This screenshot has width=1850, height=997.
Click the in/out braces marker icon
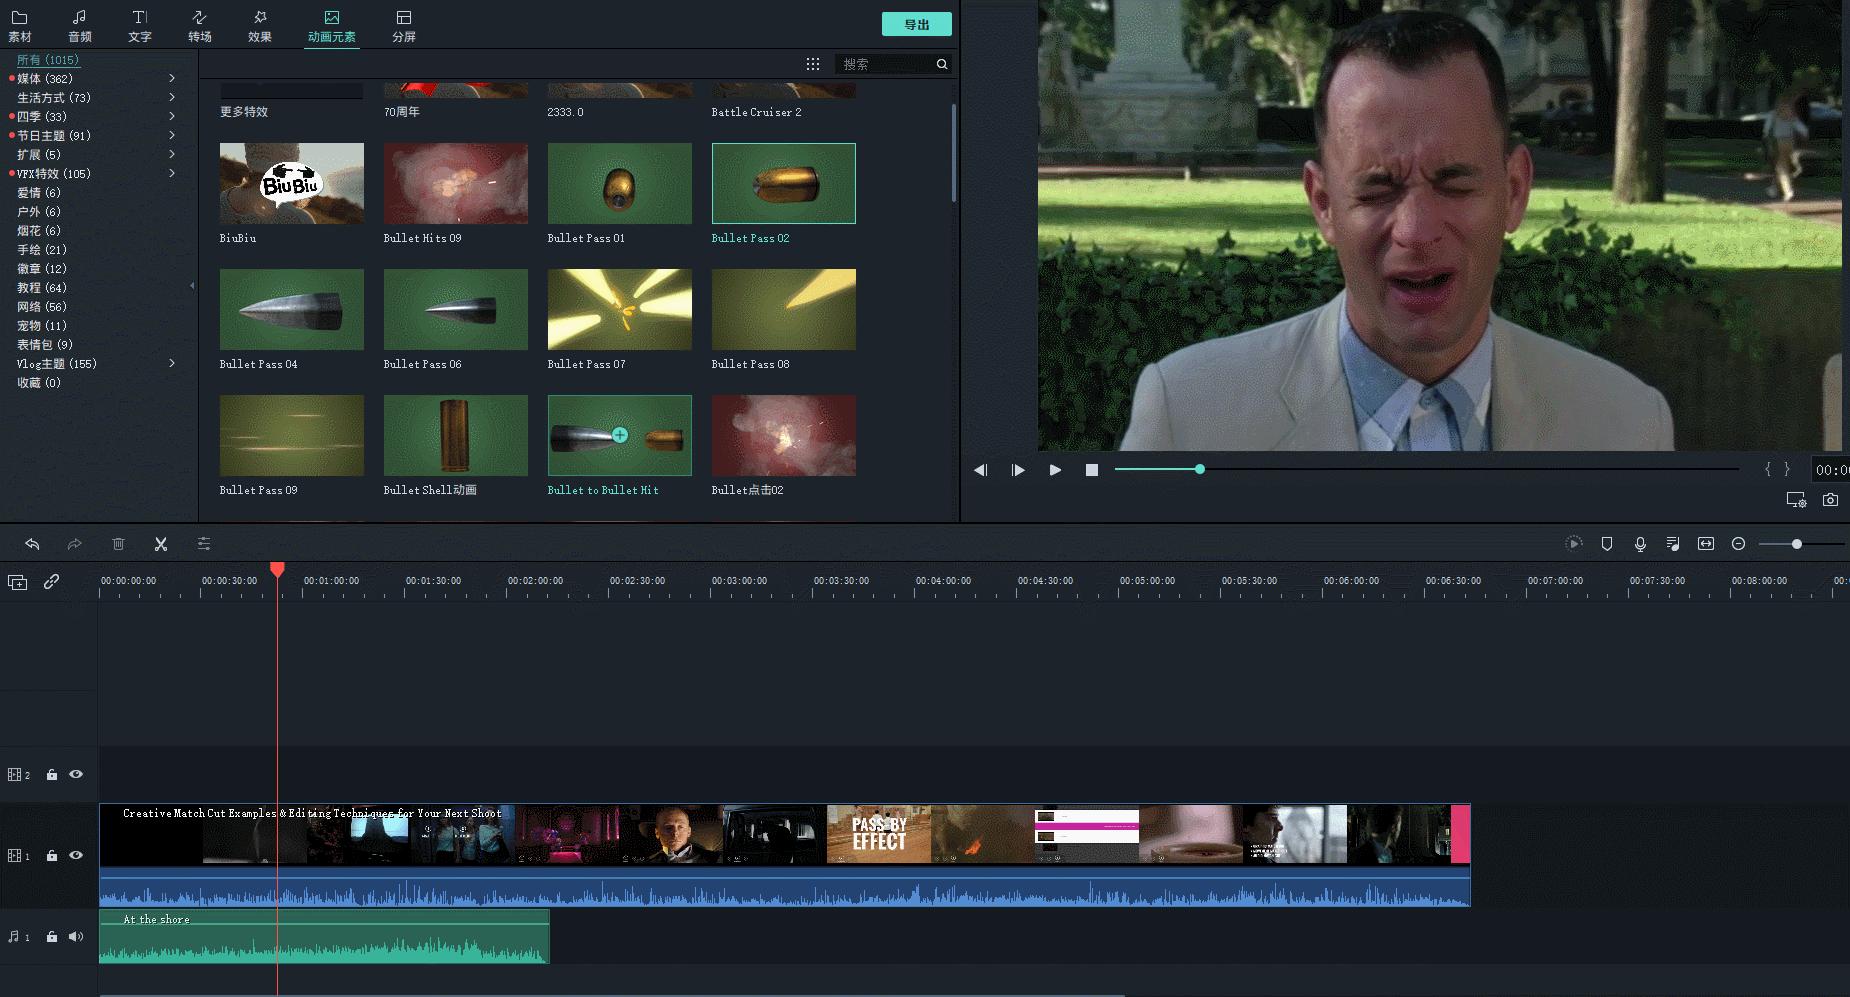(x=1777, y=469)
